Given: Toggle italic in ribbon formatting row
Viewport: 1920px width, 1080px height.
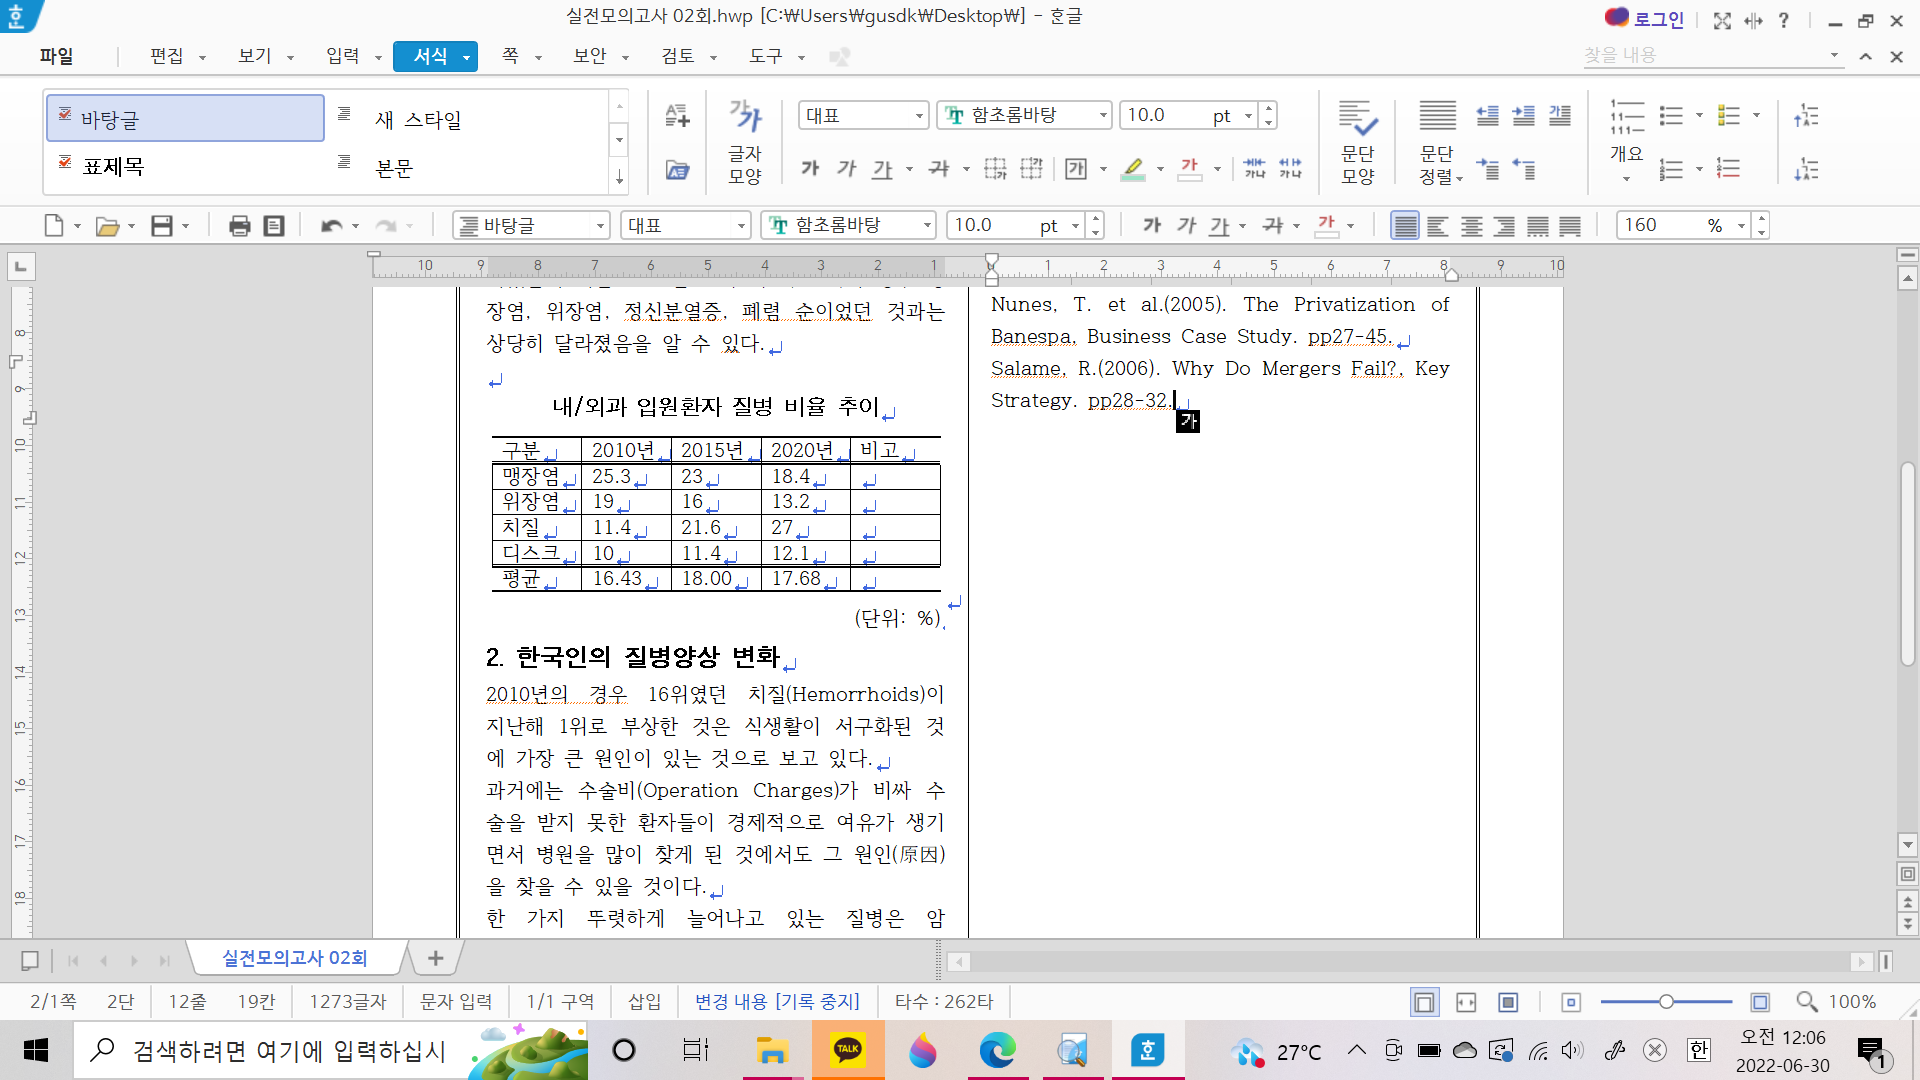Looking at the screenshot, I should click(846, 169).
